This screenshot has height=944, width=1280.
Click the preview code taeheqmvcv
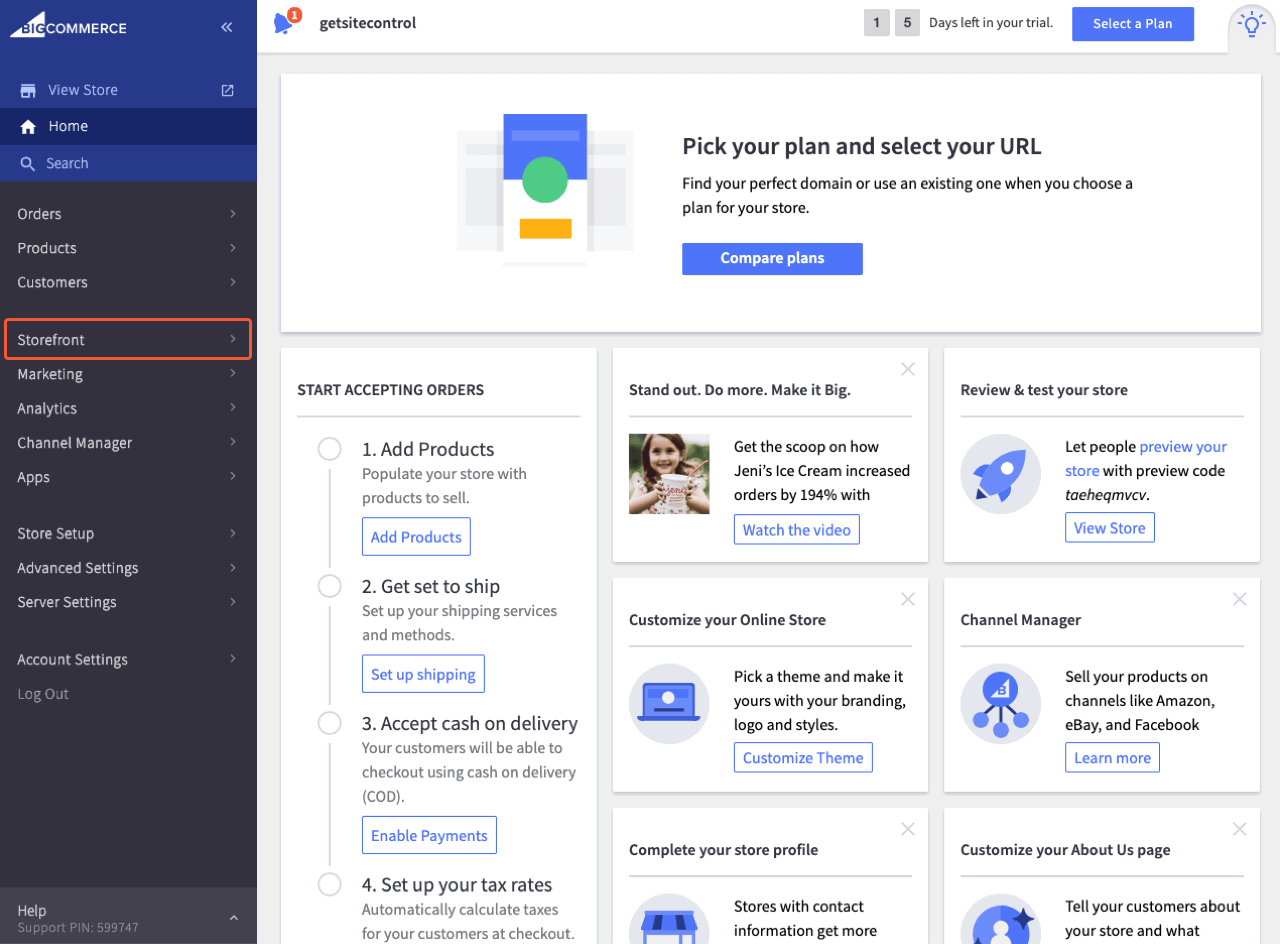pyautogui.click(x=1106, y=495)
